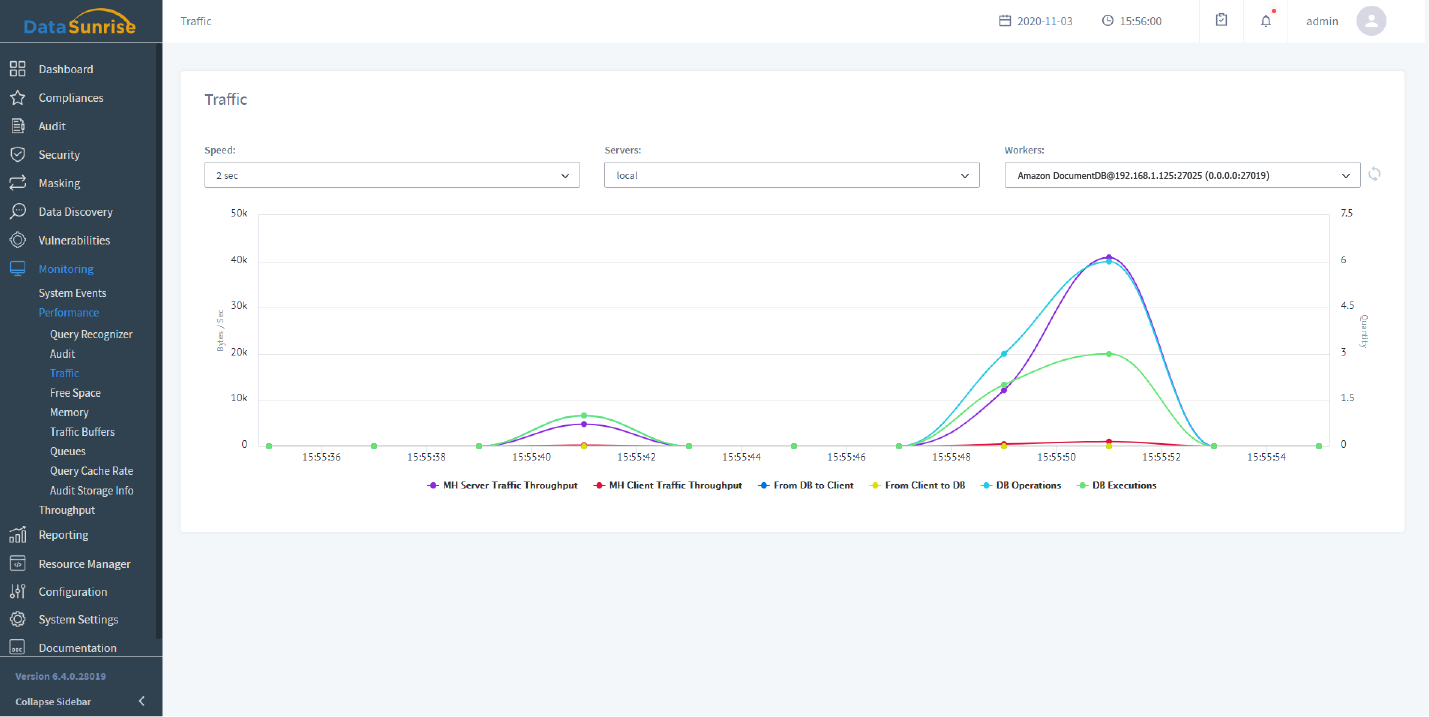The image size is (1429, 717).
Task: Click the Dashboard grid icon in sidebar
Action: [x=17, y=69]
